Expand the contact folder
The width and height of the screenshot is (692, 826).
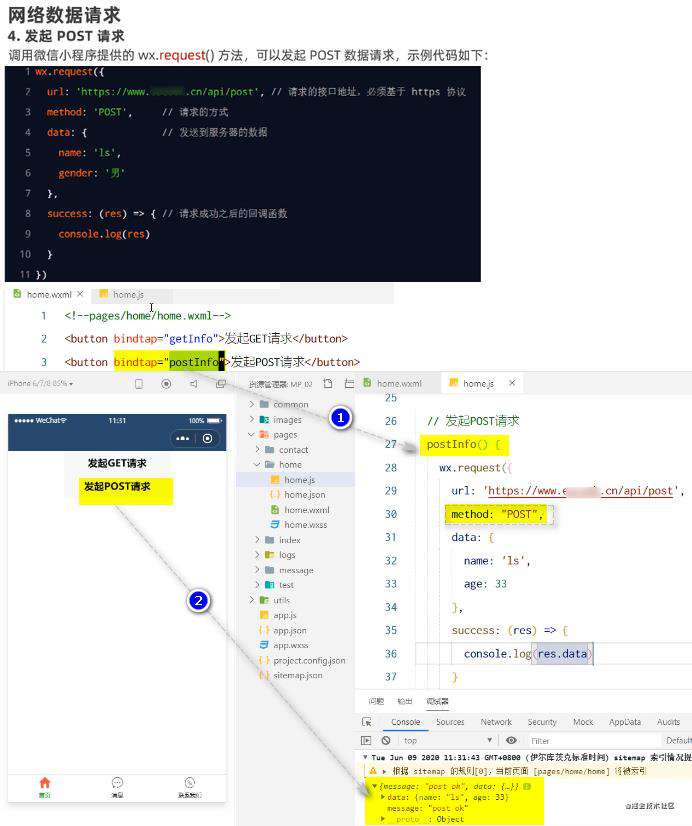tap(257, 449)
